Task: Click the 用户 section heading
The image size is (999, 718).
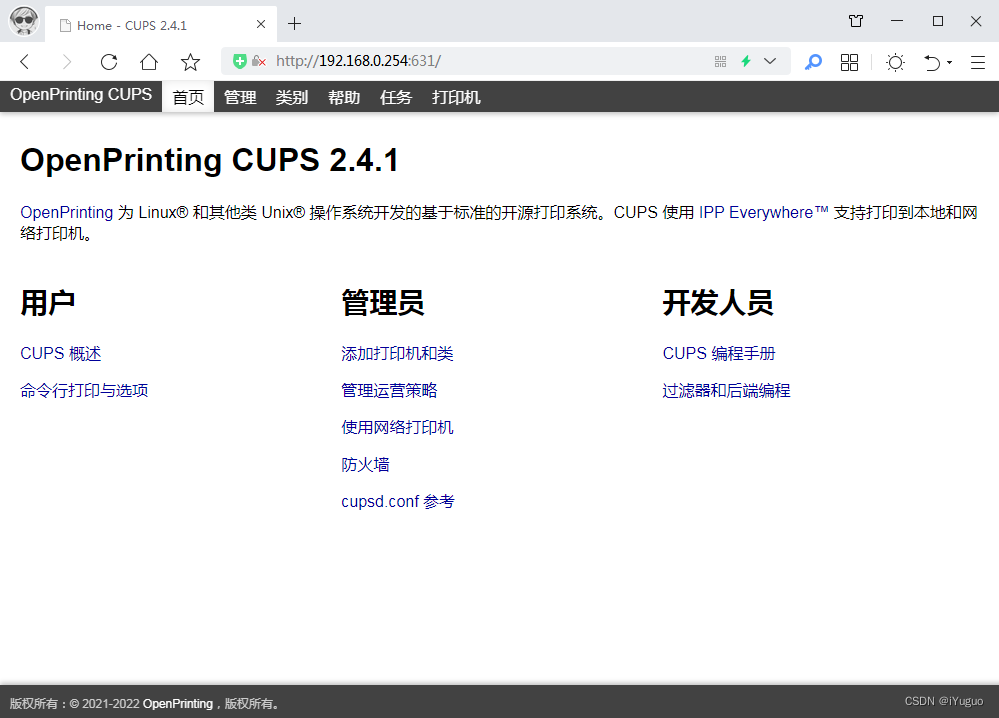Action: [x=48, y=303]
